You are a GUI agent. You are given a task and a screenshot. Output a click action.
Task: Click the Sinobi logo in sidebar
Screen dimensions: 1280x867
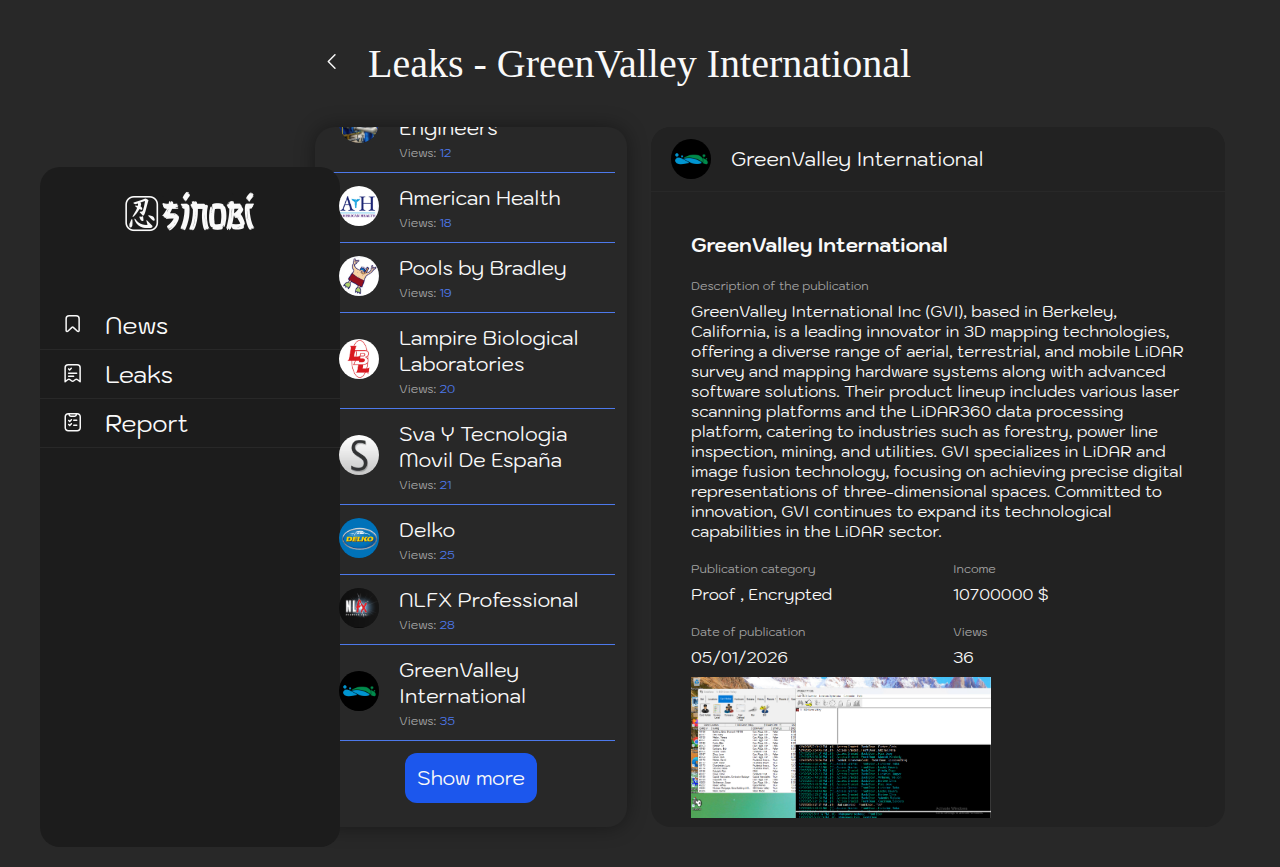tap(190, 213)
